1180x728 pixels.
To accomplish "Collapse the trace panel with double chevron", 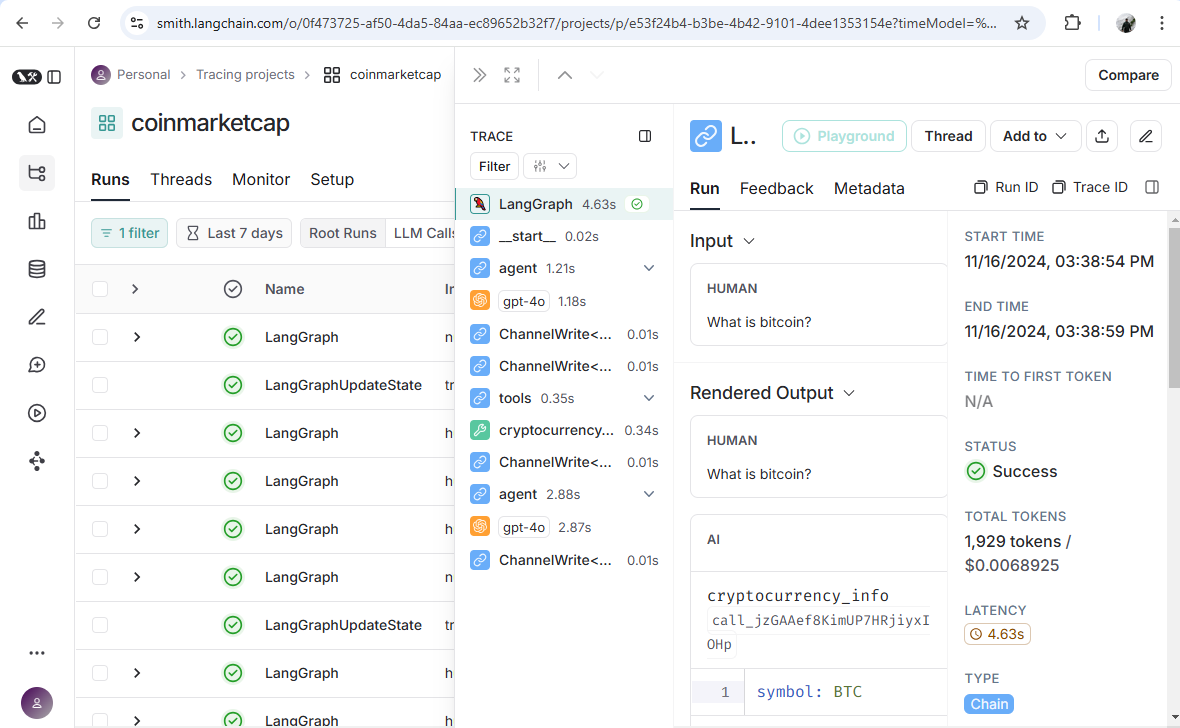I will tap(479, 75).
